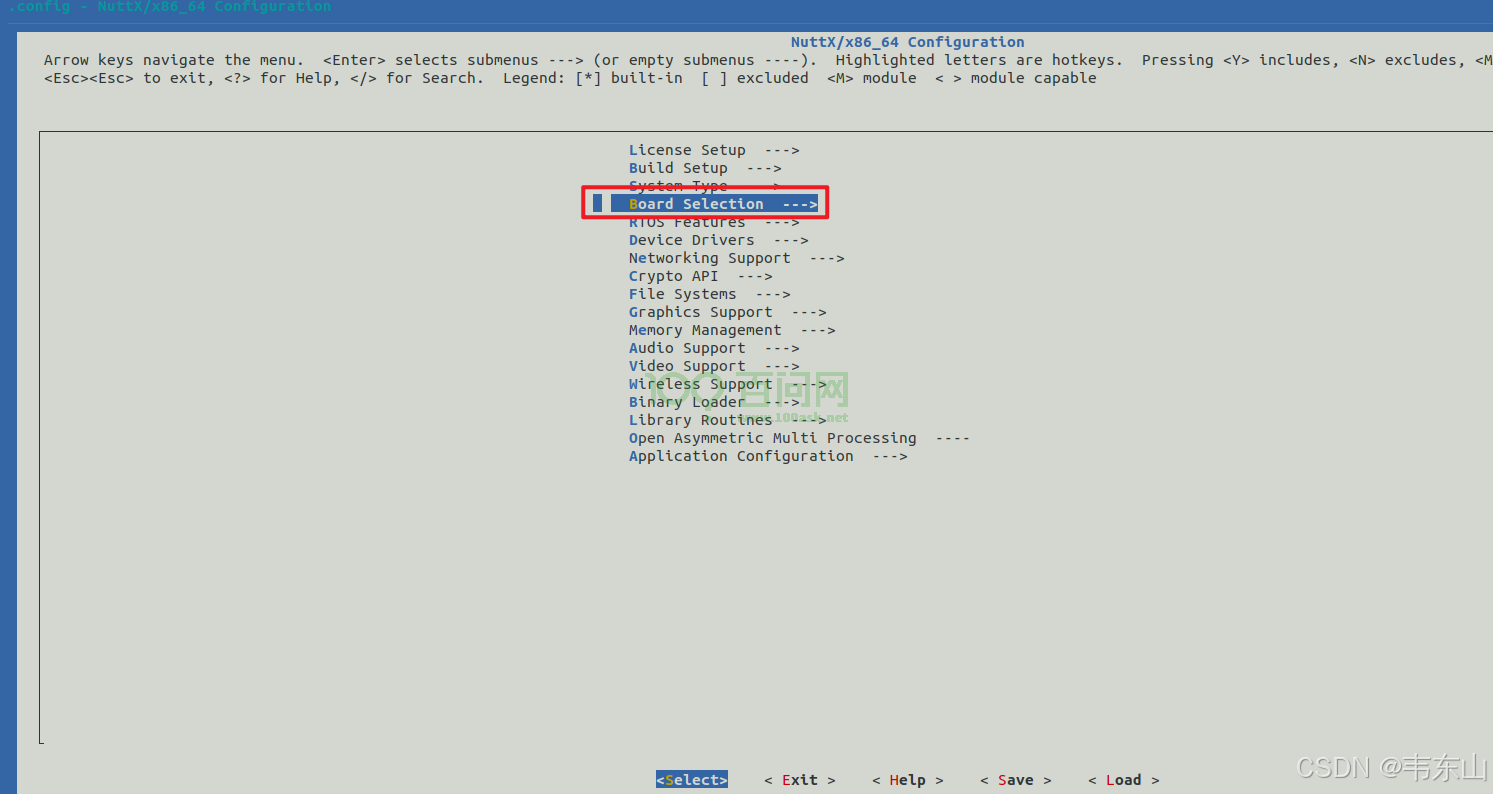Open the Library Routines submenu
The height and width of the screenshot is (794, 1493).
(x=727, y=420)
